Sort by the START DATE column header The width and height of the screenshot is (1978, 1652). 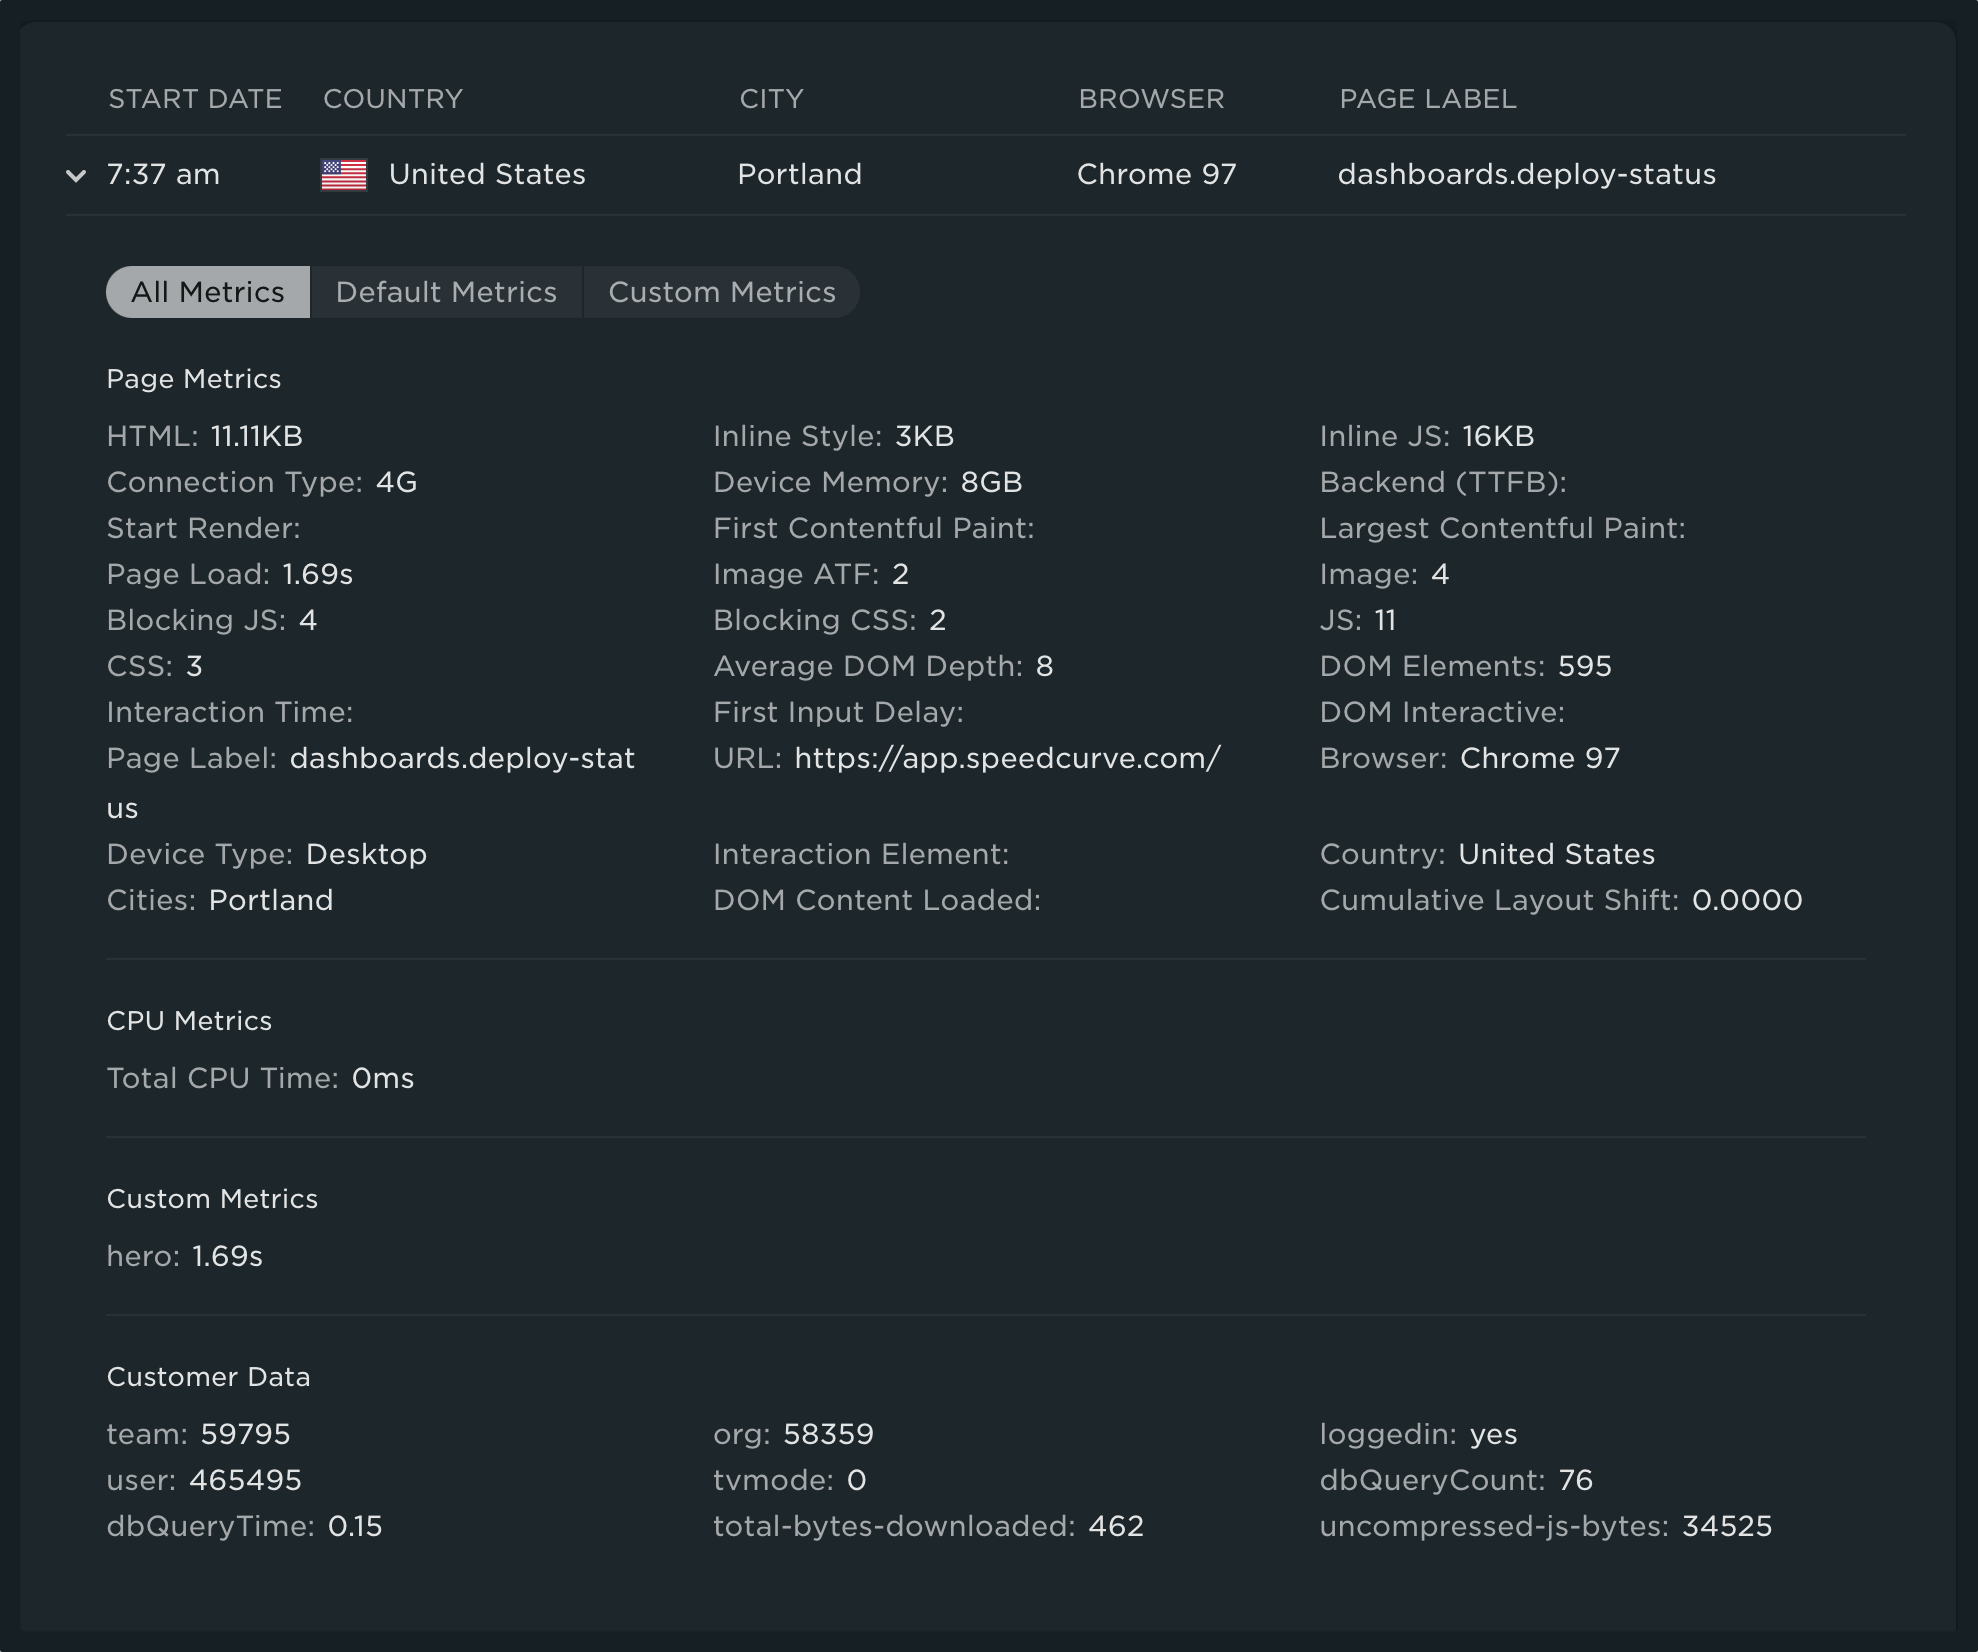pyautogui.click(x=194, y=98)
